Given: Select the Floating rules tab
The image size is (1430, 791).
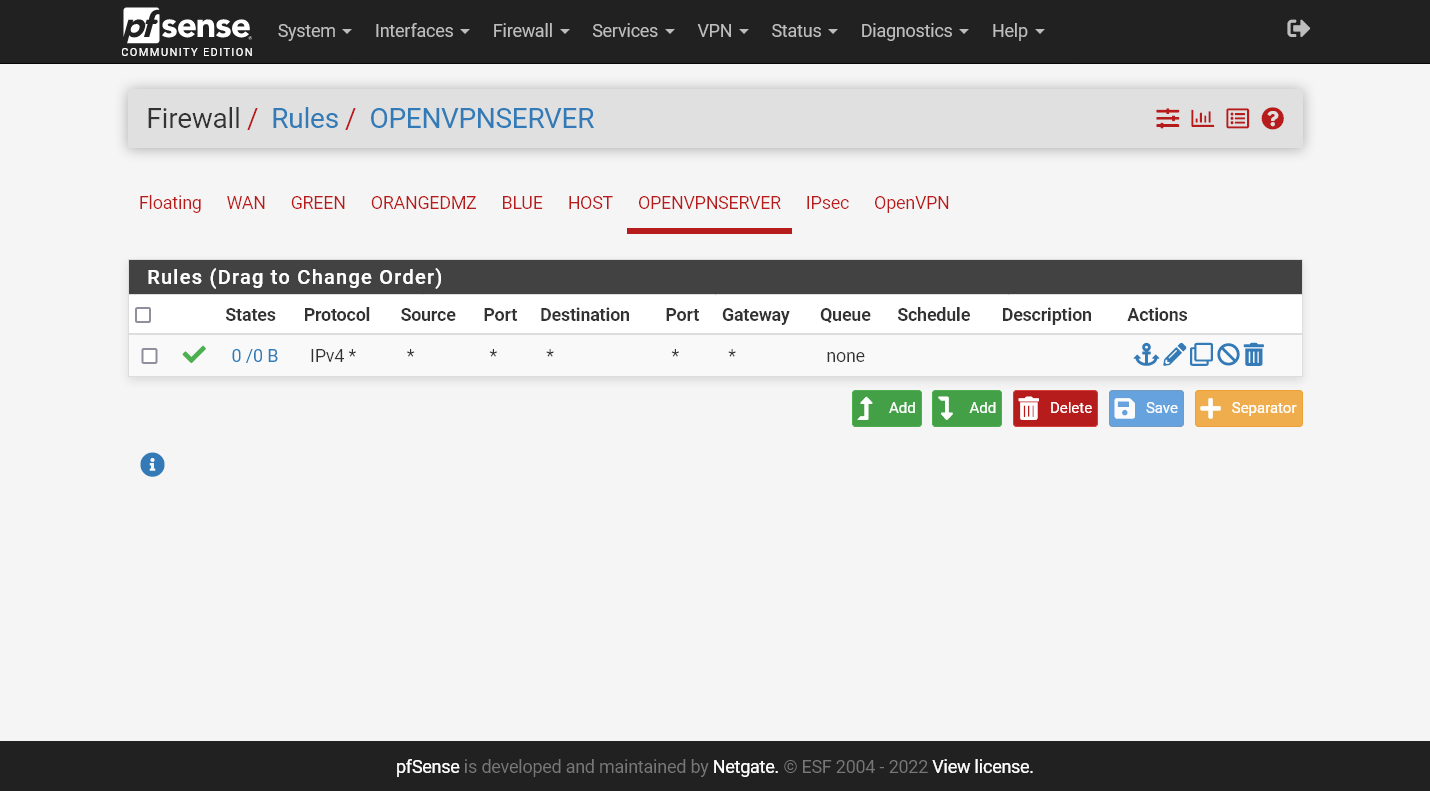Looking at the screenshot, I should [170, 203].
